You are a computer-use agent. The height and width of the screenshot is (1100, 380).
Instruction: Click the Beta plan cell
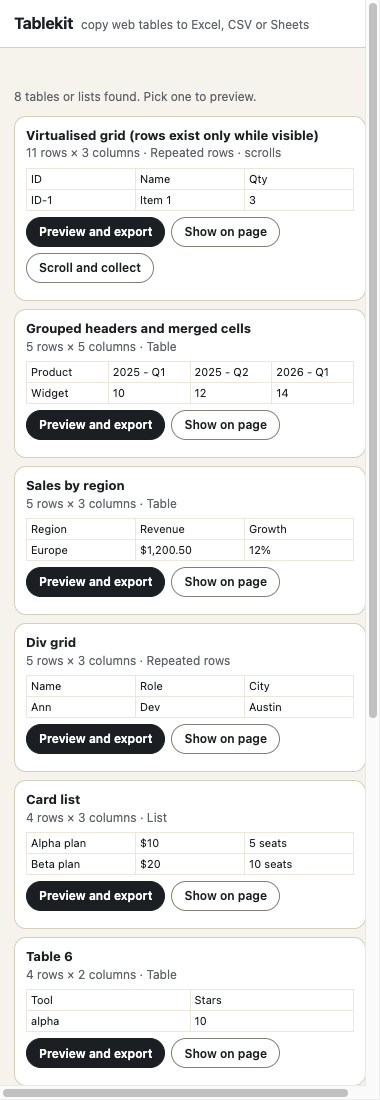coord(81,865)
